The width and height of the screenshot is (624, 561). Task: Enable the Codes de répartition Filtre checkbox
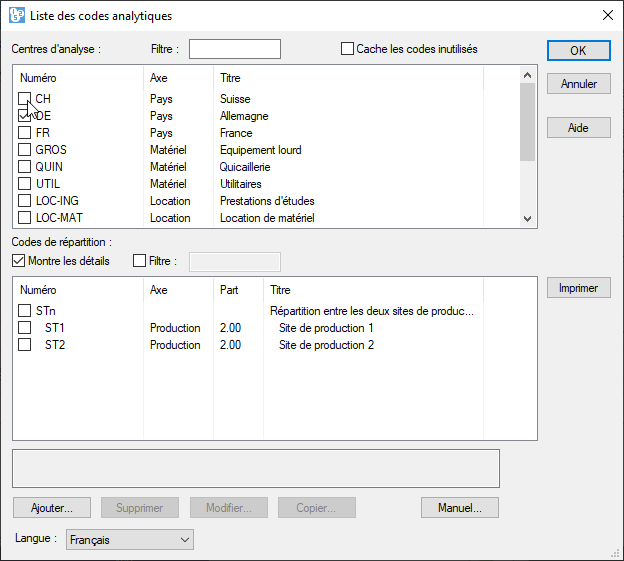[x=139, y=261]
